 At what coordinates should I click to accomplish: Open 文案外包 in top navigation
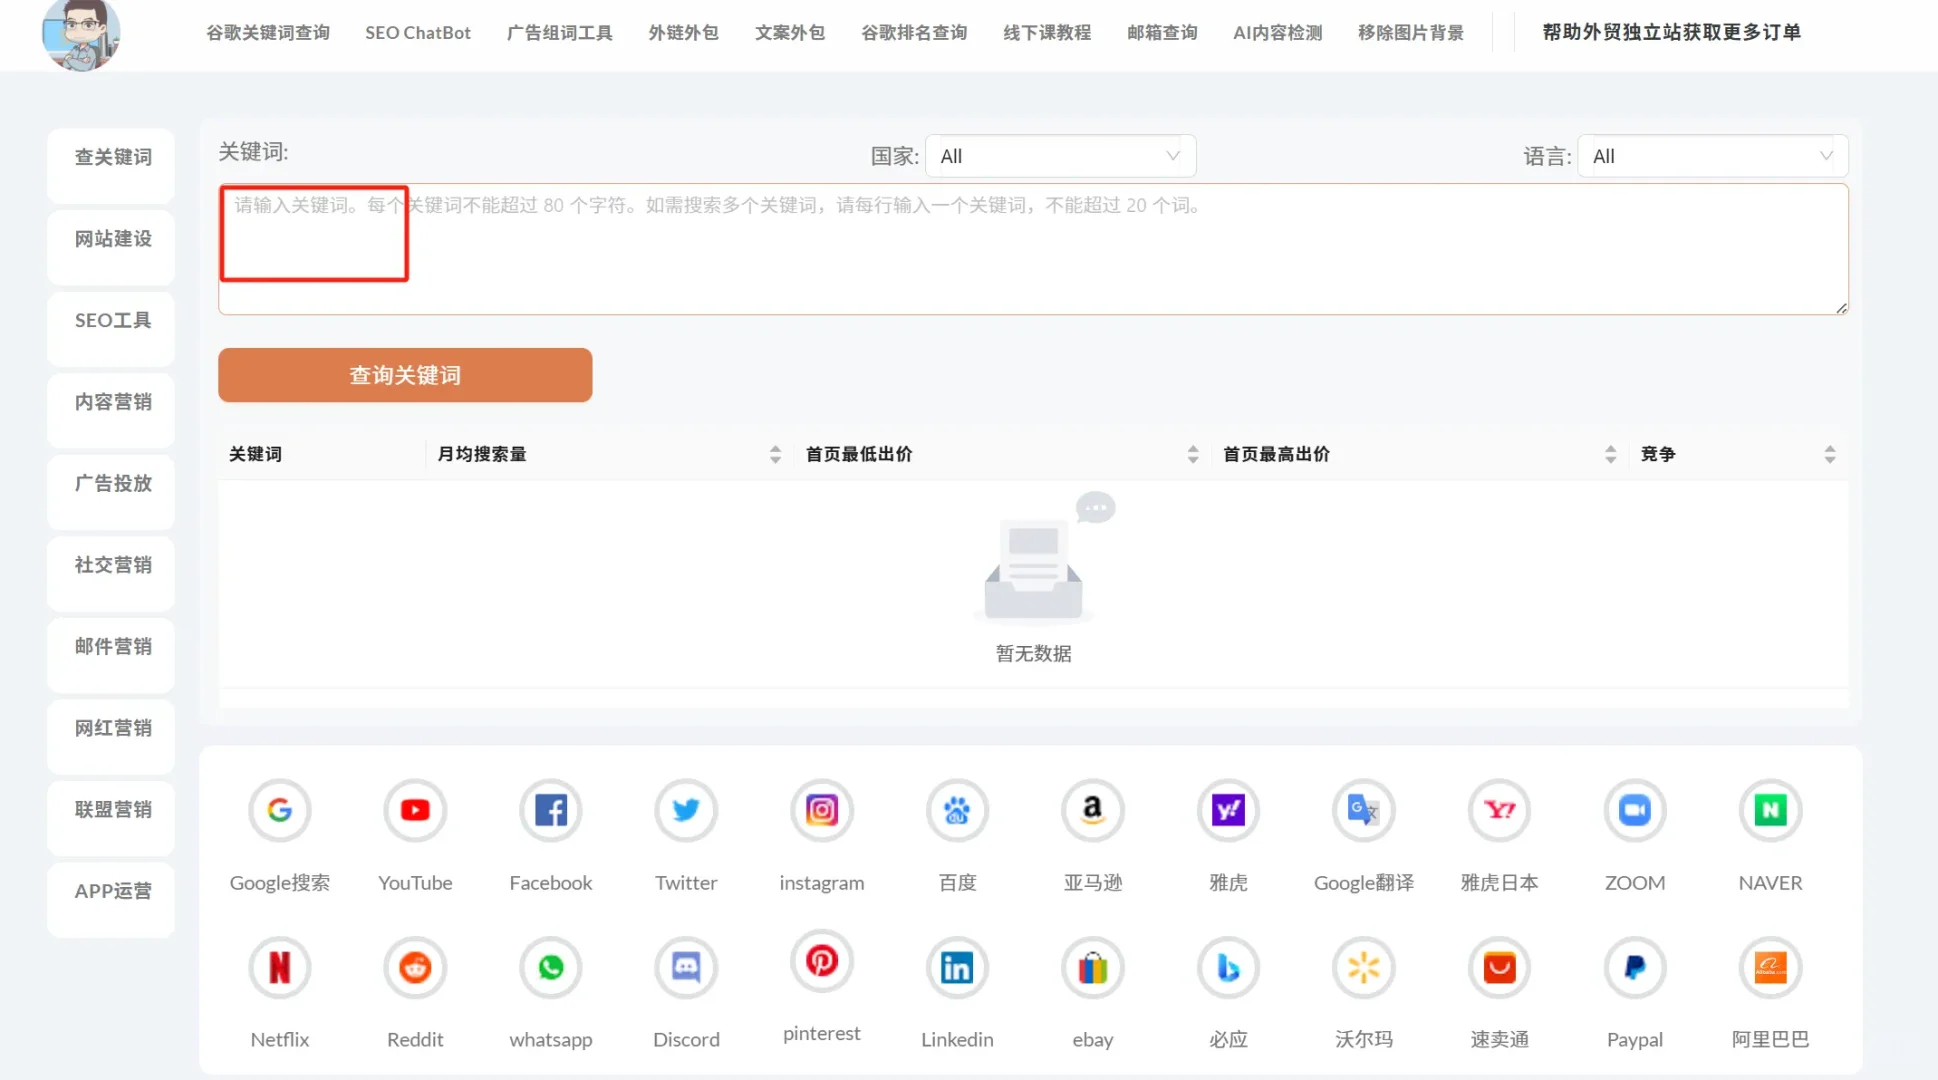point(790,33)
